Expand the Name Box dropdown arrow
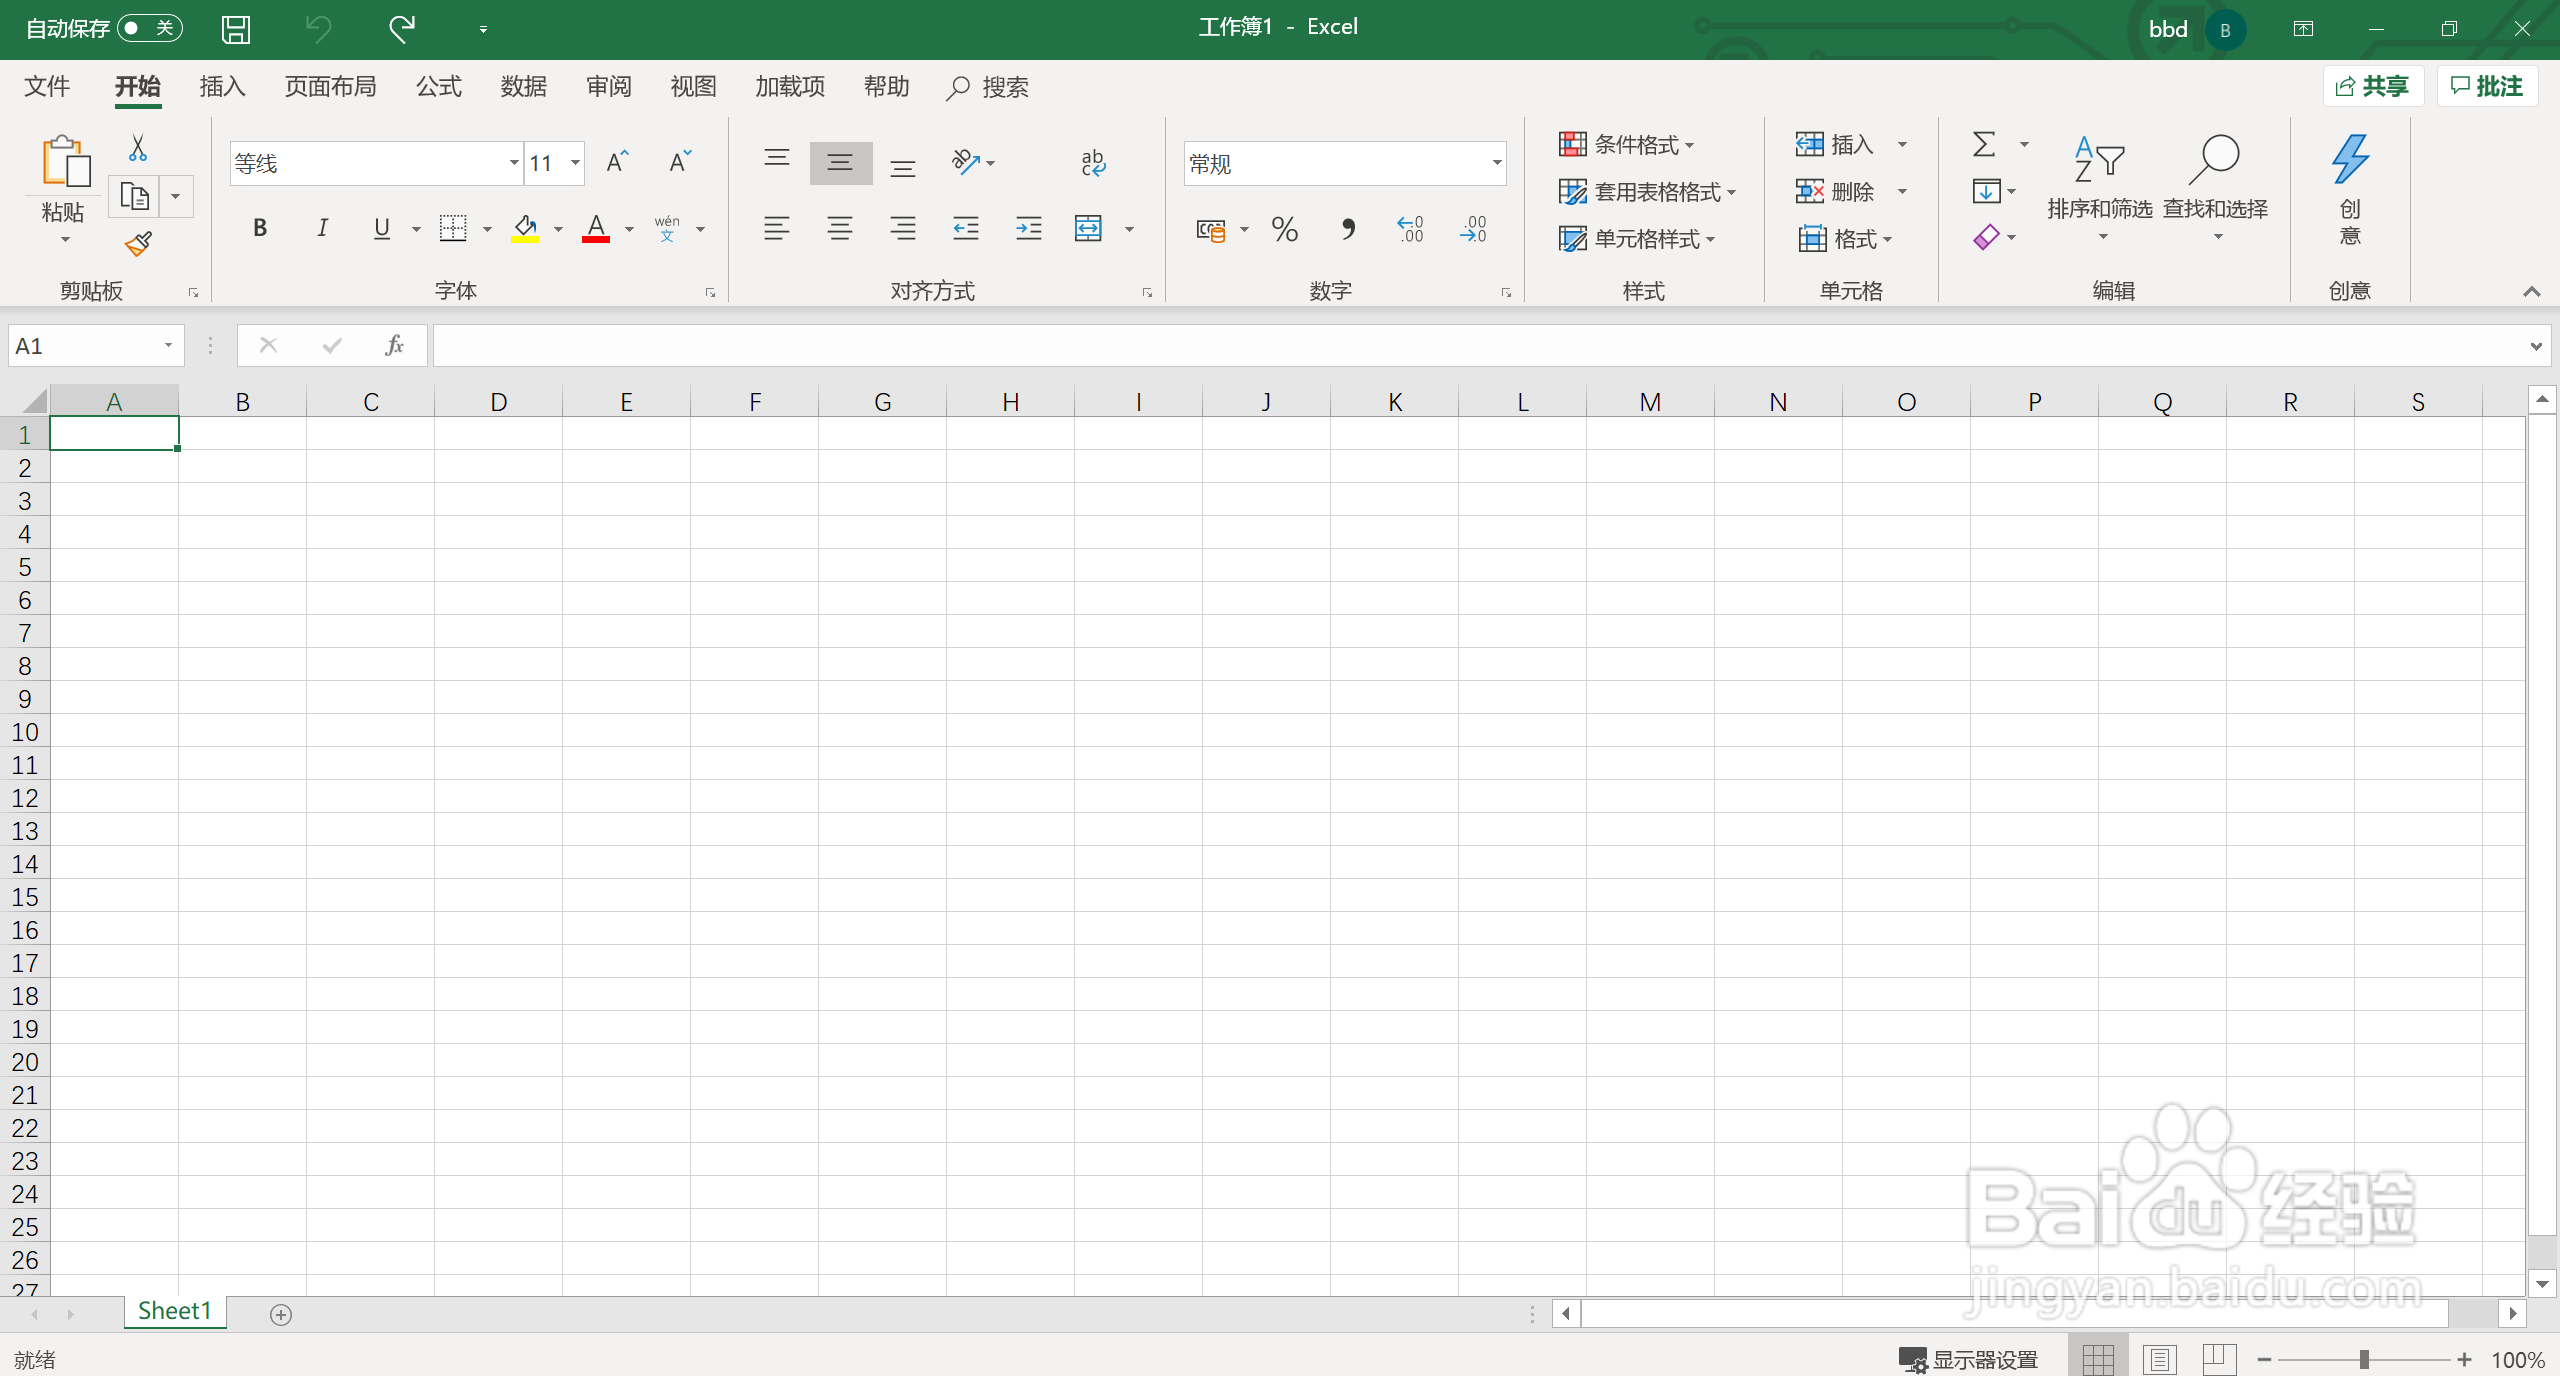The height and width of the screenshot is (1376, 2560). click(x=168, y=345)
